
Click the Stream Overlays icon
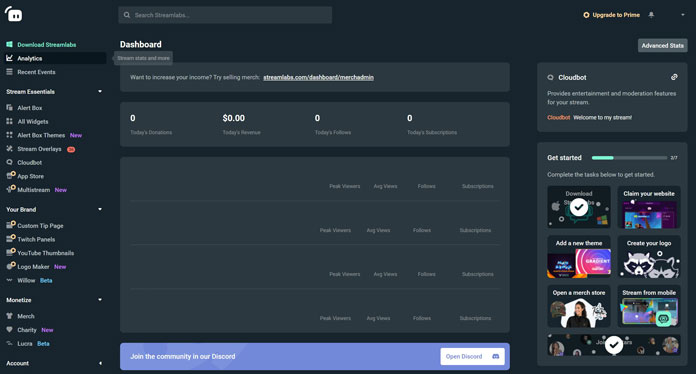pyautogui.click(x=9, y=149)
